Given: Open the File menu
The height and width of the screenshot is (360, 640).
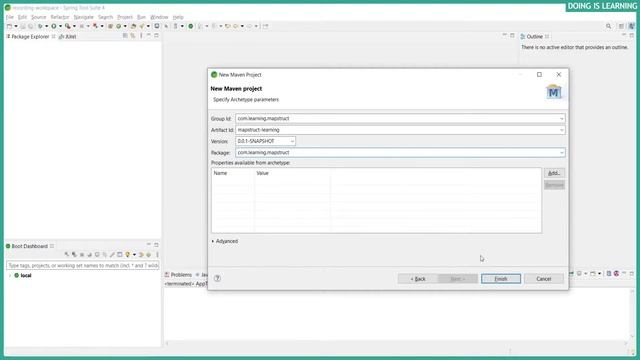Looking at the screenshot, I should point(10,17).
